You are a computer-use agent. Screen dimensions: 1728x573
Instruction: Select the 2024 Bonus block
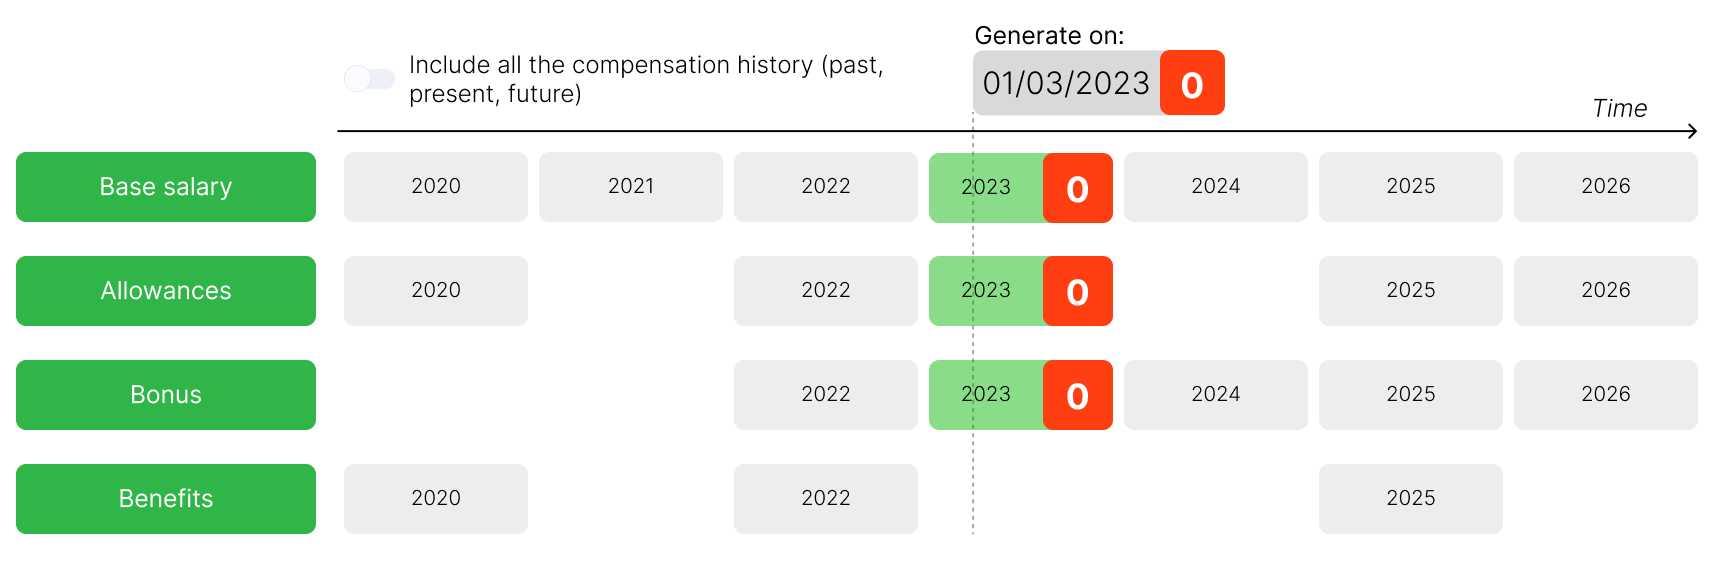tap(1216, 395)
